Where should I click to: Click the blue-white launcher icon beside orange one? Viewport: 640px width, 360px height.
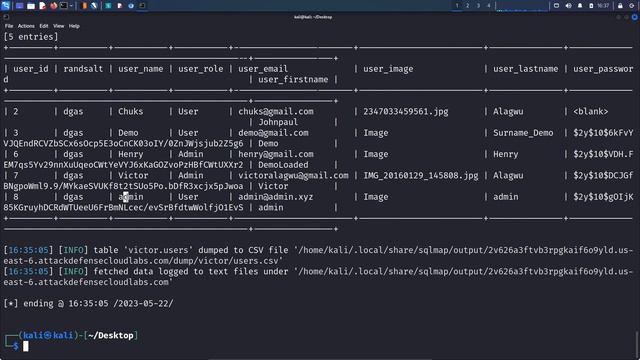94,6
